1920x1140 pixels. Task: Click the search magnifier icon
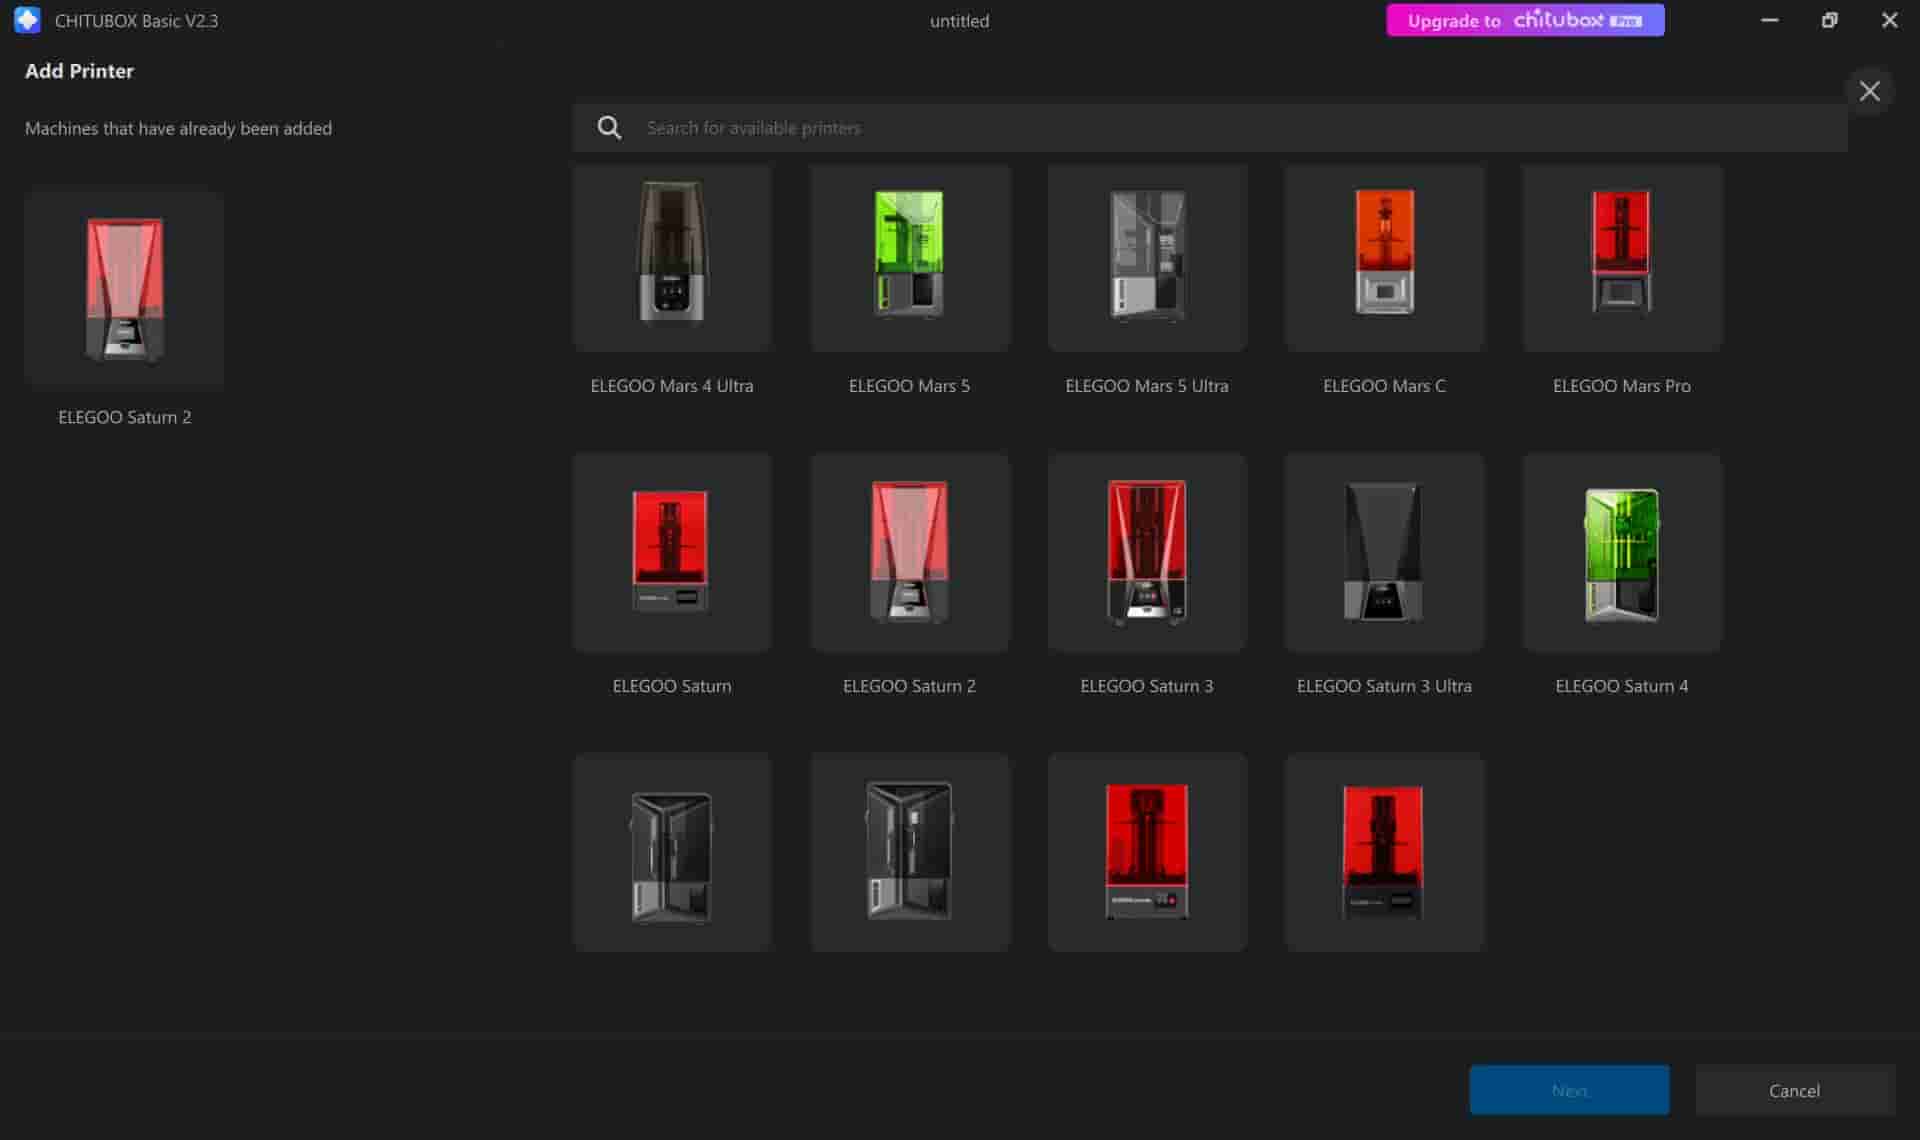coord(609,128)
